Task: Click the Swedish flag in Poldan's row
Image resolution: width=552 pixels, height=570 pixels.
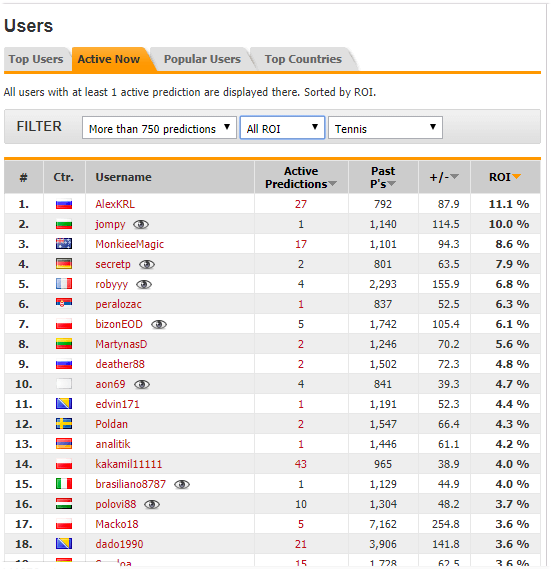Action: tap(64, 424)
